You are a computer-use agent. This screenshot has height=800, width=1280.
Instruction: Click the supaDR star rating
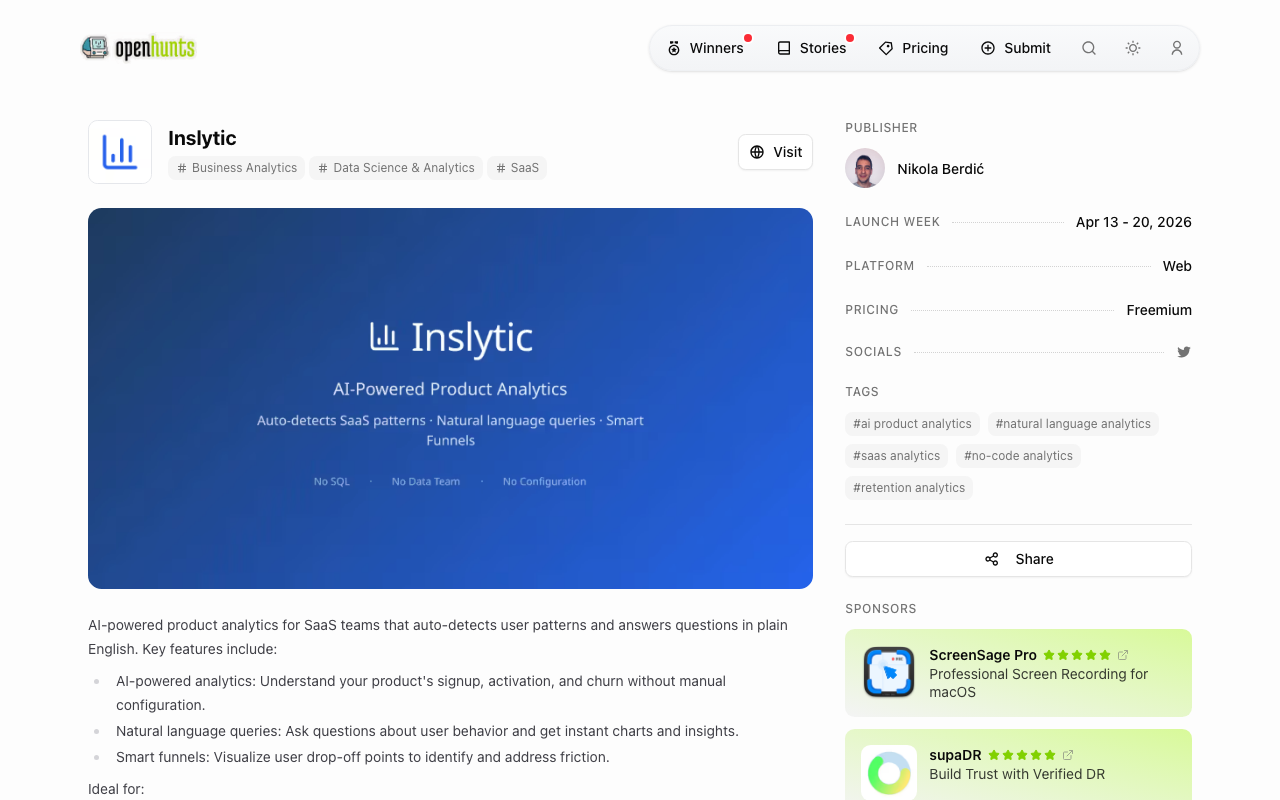1022,755
